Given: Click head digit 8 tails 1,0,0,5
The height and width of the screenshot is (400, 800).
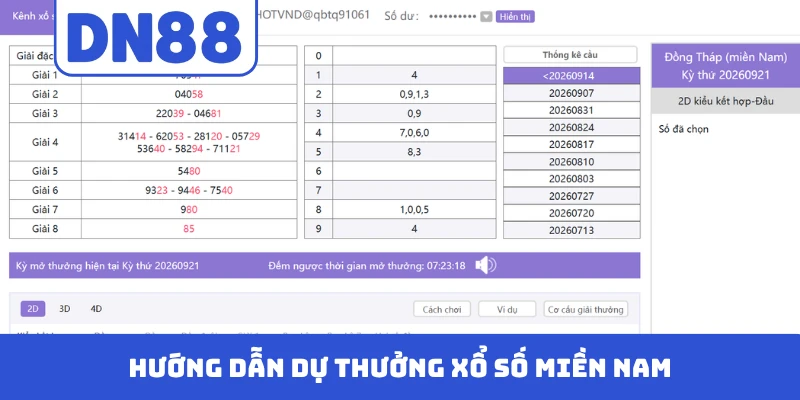Looking at the screenshot, I should [x=414, y=209].
